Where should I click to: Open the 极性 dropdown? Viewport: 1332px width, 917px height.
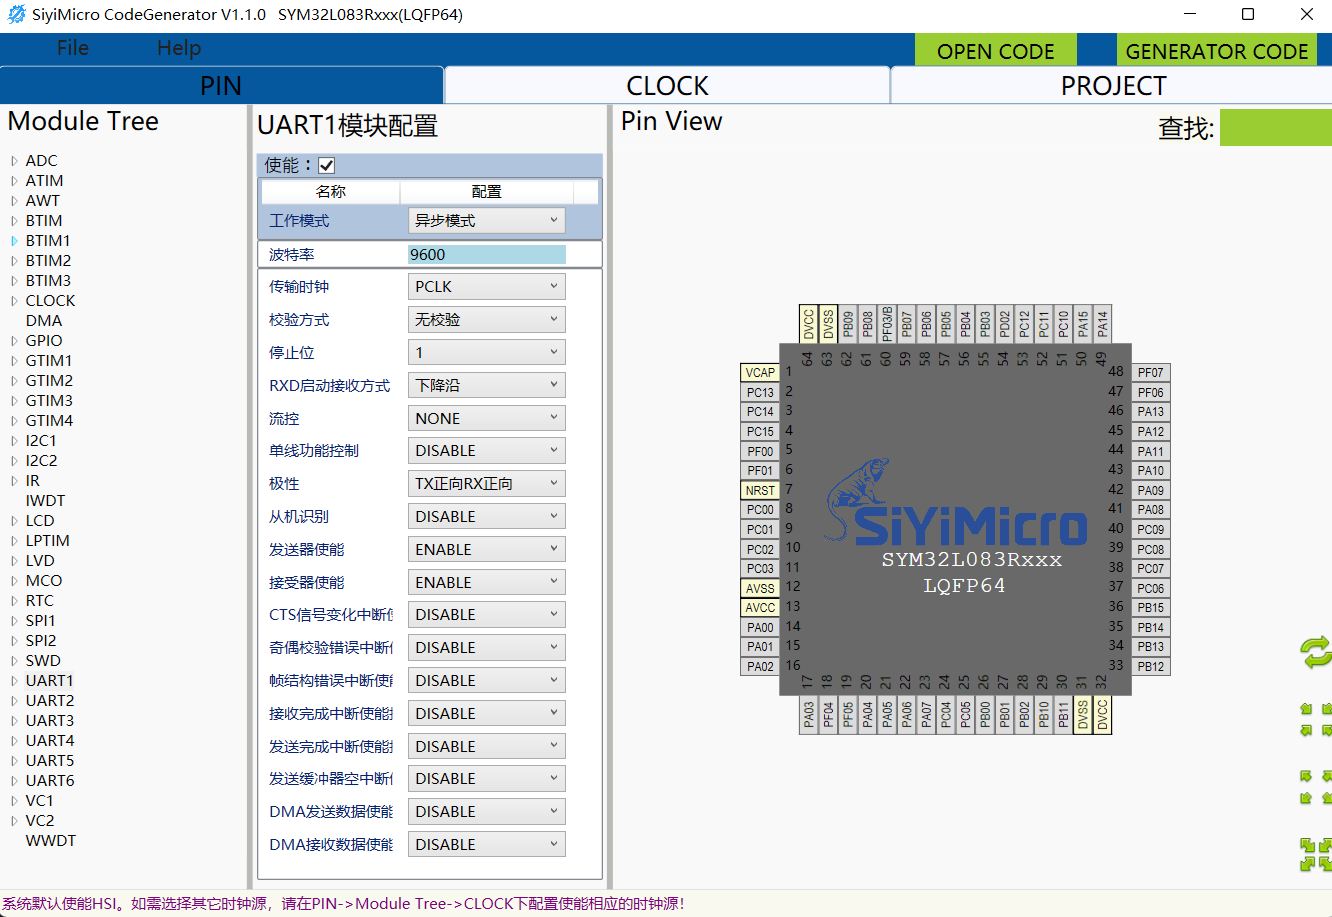click(487, 483)
